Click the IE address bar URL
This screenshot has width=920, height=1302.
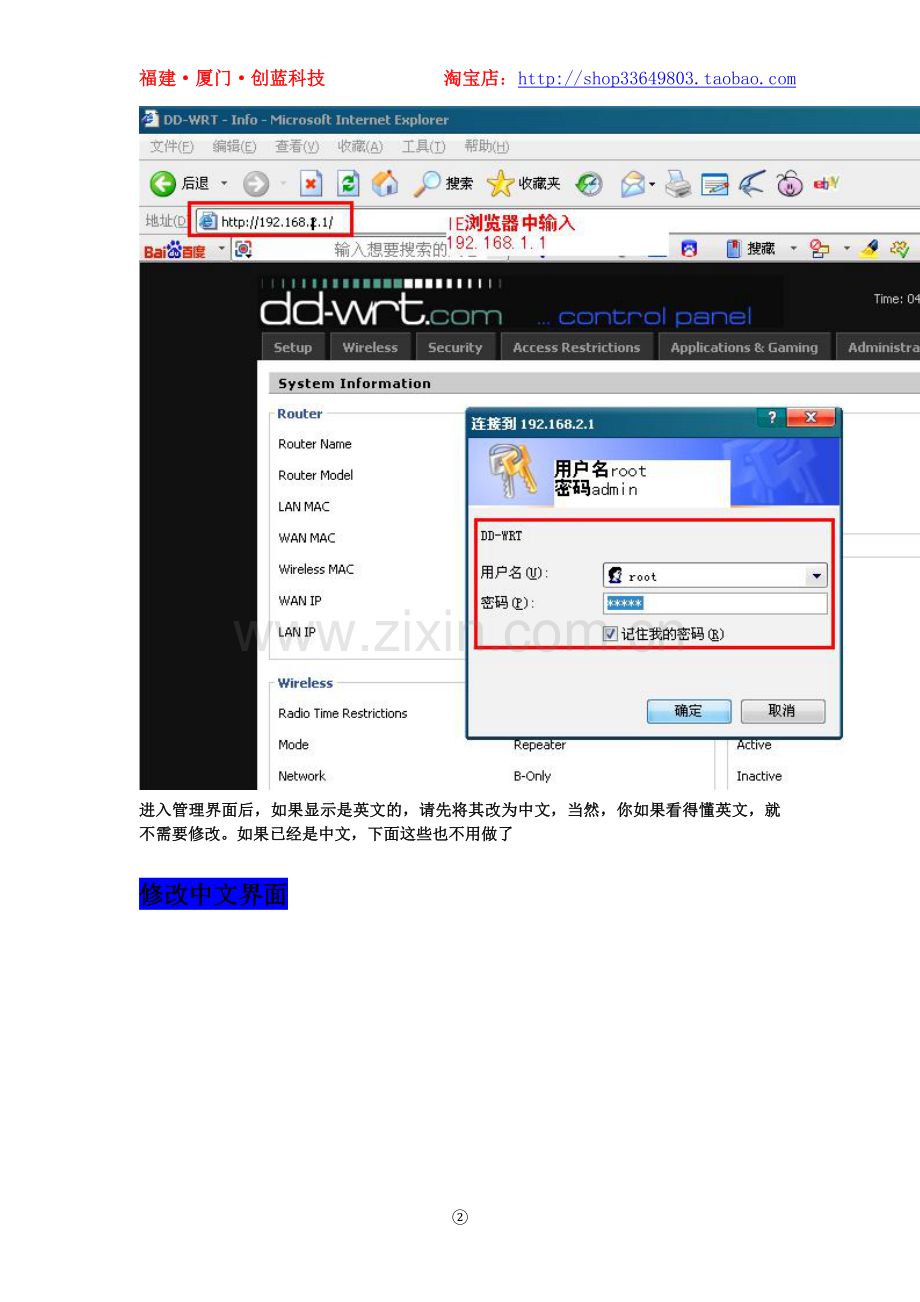[277, 222]
